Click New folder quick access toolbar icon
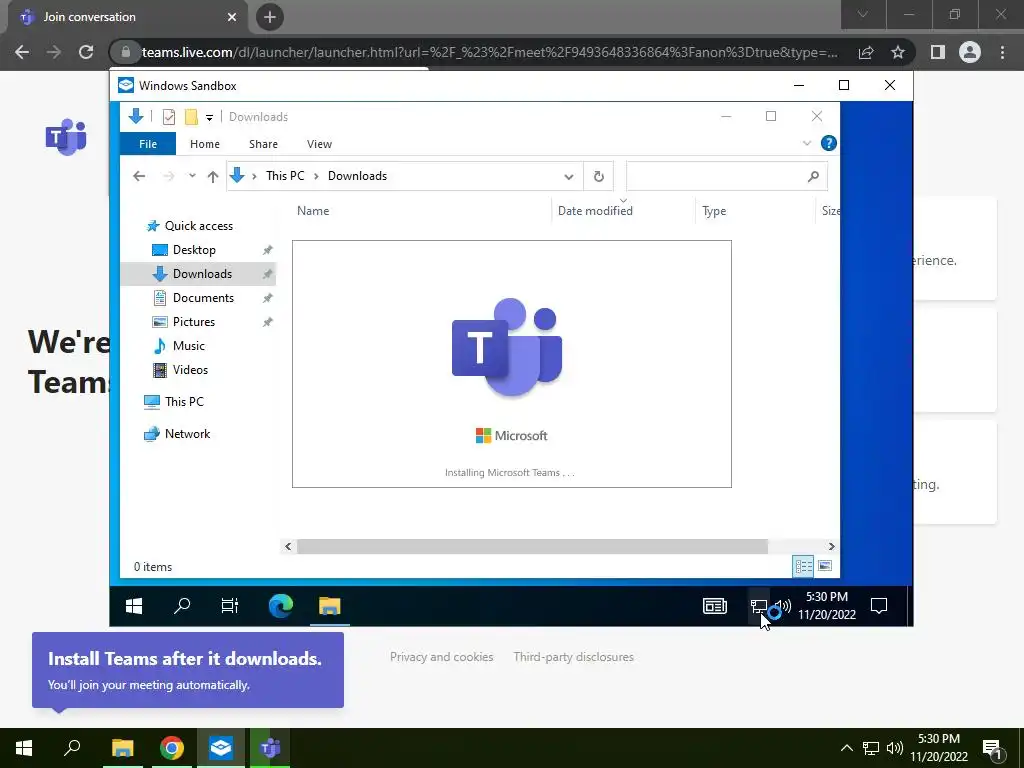 click(x=191, y=117)
